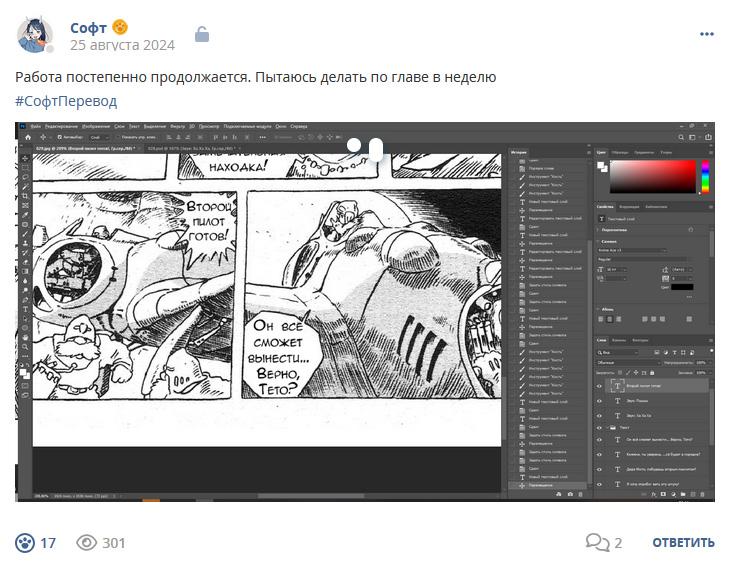Click the red color picker field

click(x=652, y=176)
